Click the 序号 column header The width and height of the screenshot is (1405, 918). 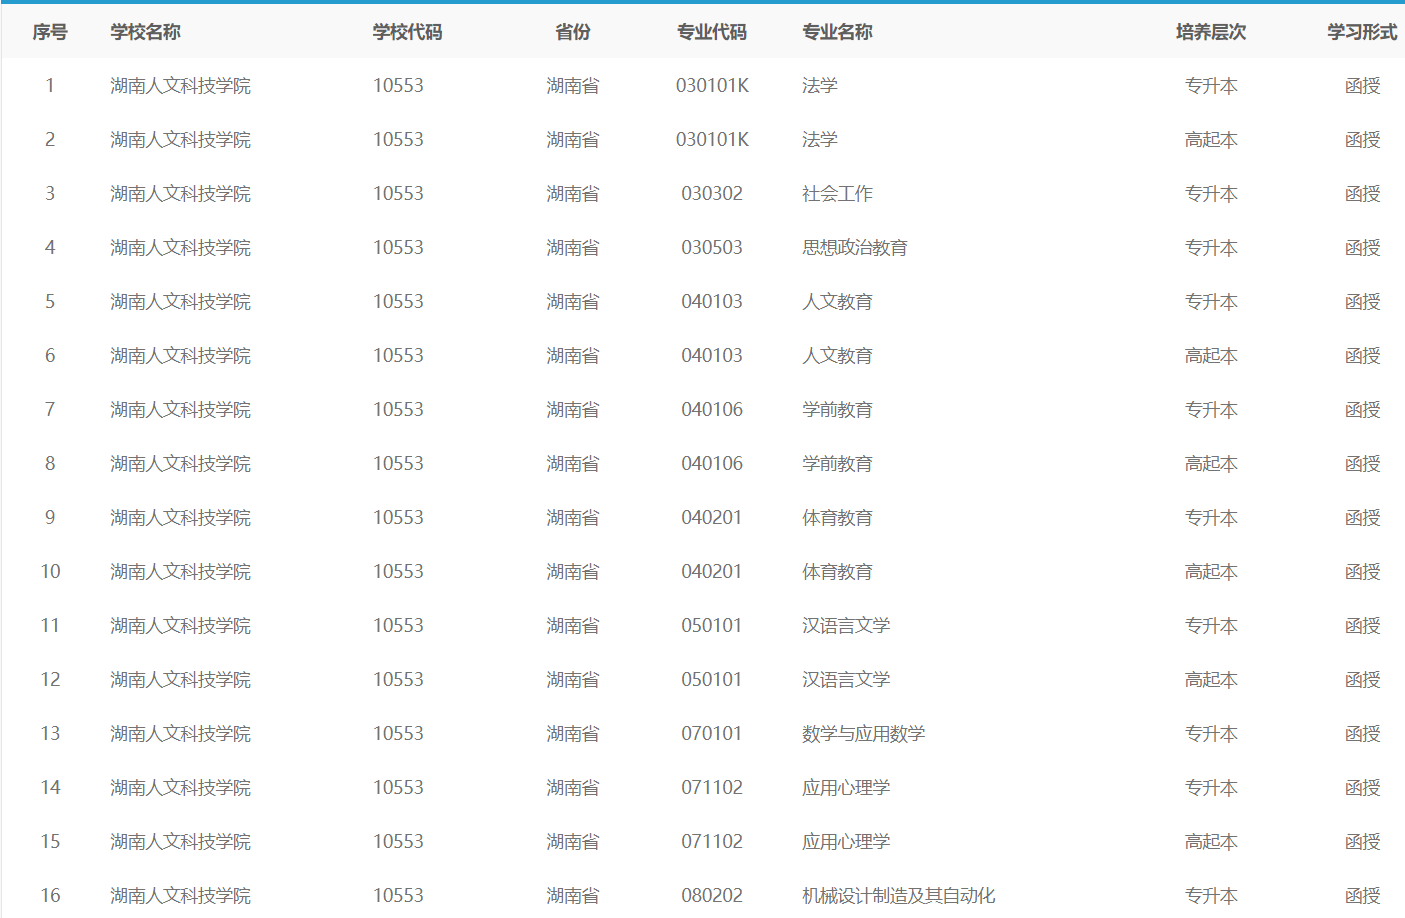[x=50, y=32]
